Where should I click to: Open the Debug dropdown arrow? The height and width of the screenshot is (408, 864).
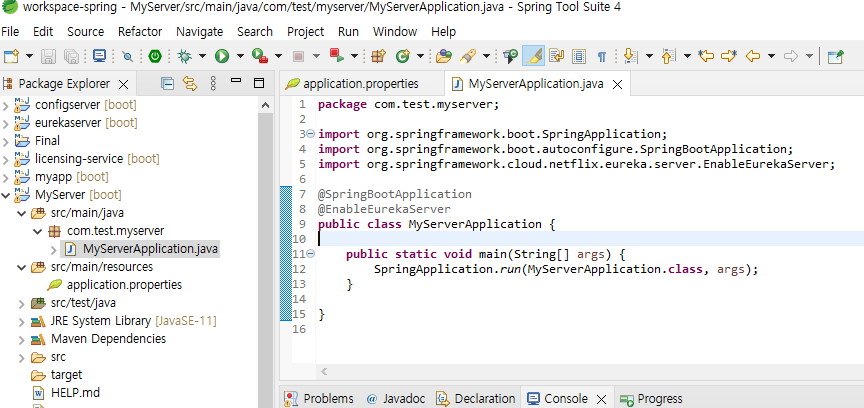202,56
